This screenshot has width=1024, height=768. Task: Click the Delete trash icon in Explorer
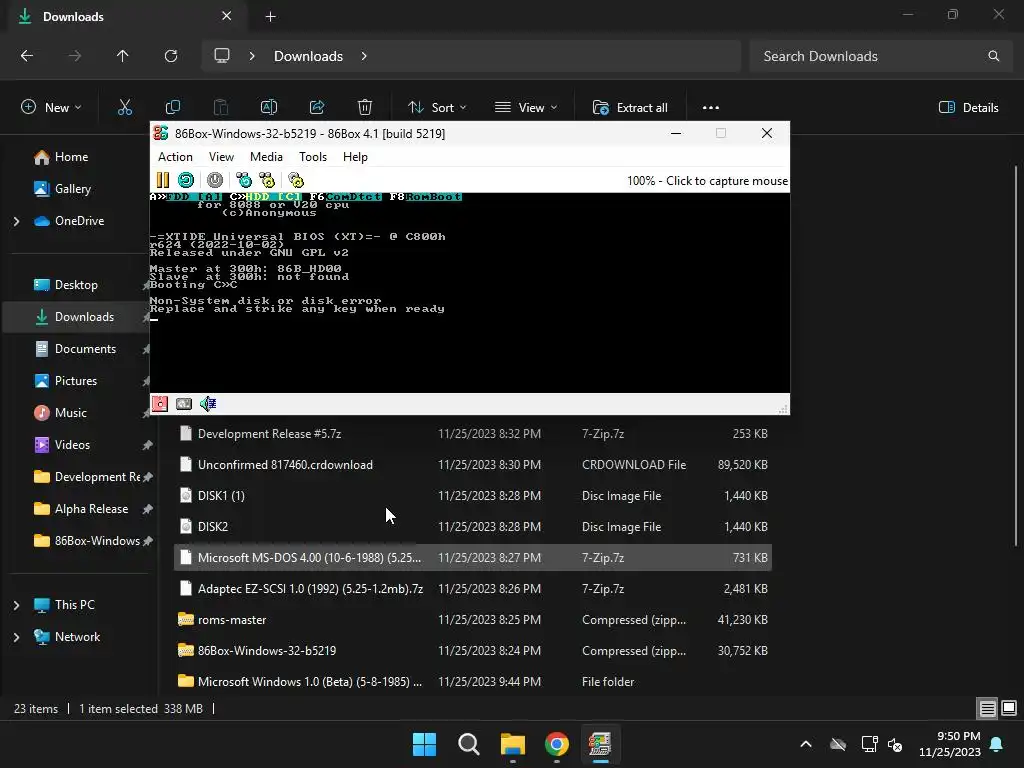click(365, 108)
